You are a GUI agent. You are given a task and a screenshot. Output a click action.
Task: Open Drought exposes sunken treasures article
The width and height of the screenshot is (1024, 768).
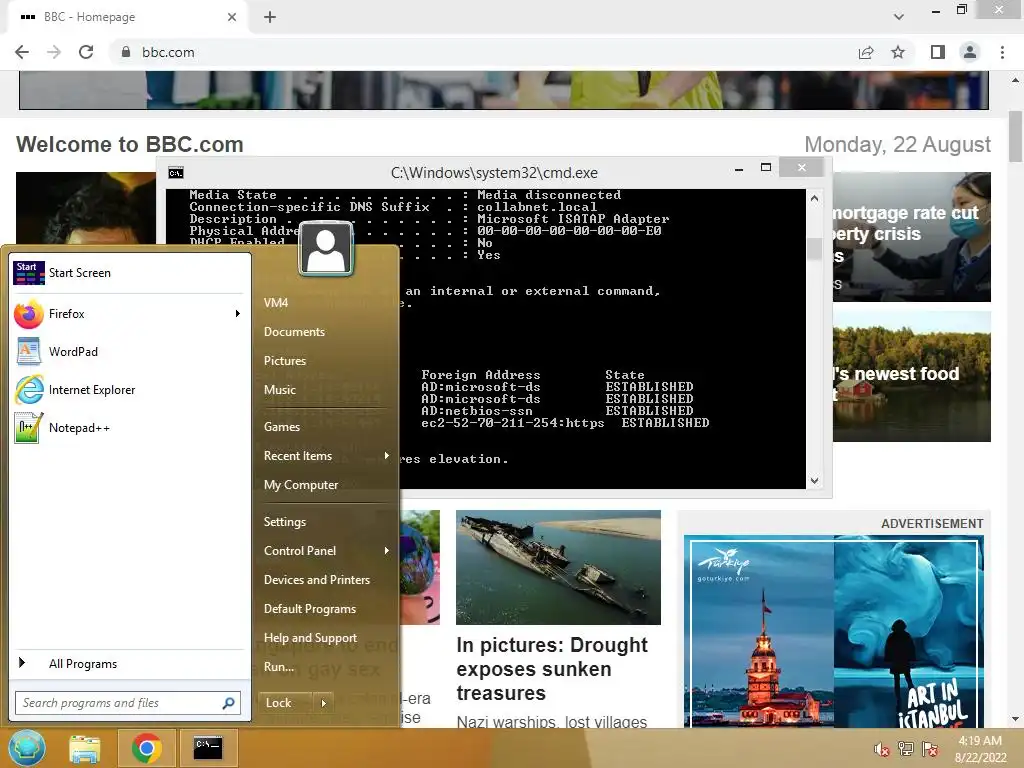pos(552,669)
